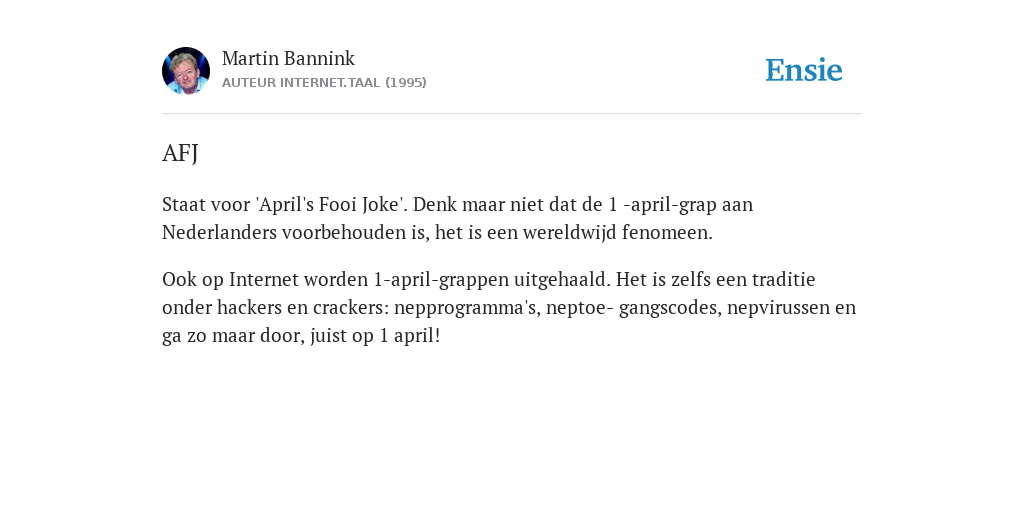1024x512 pixels.
Task: Click the word fenomeen ending the first paragraph
Action: coord(665,232)
